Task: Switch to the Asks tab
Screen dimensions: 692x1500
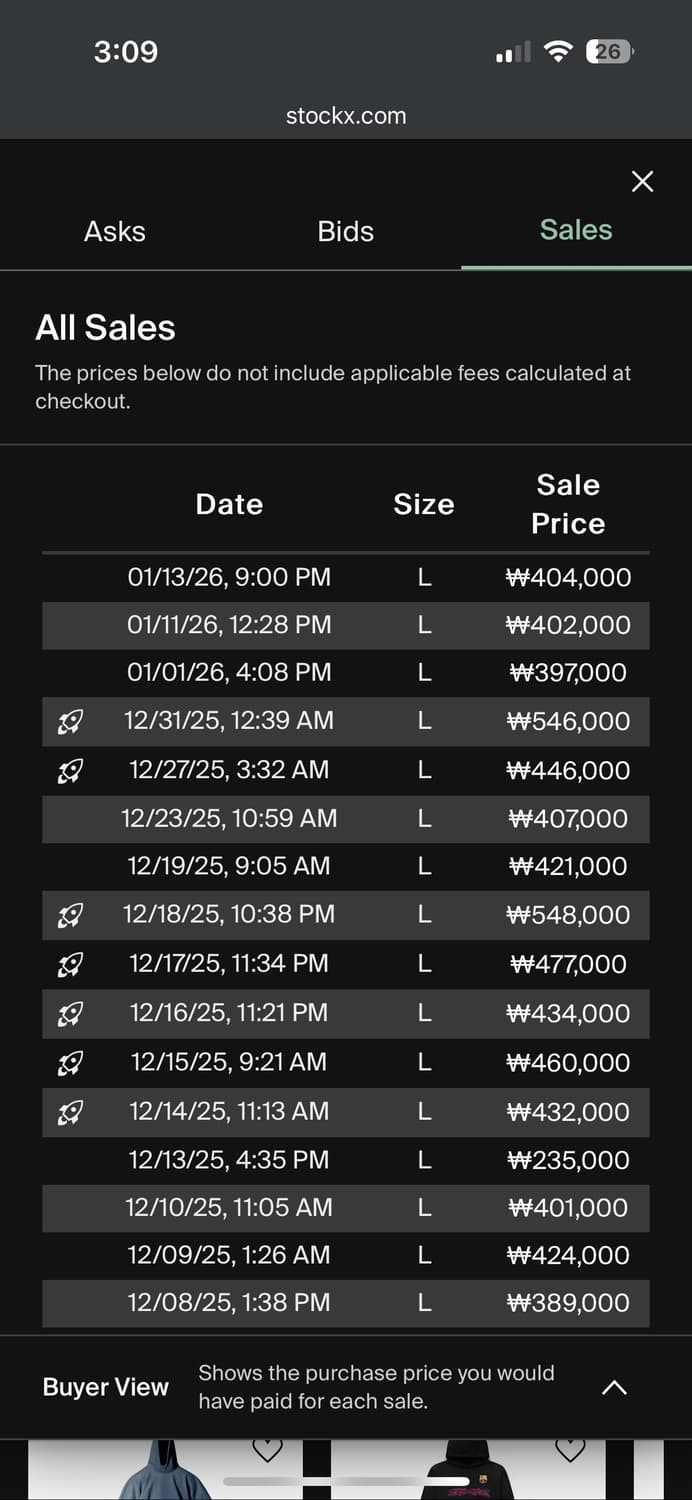Action: click(x=115, y=231)
